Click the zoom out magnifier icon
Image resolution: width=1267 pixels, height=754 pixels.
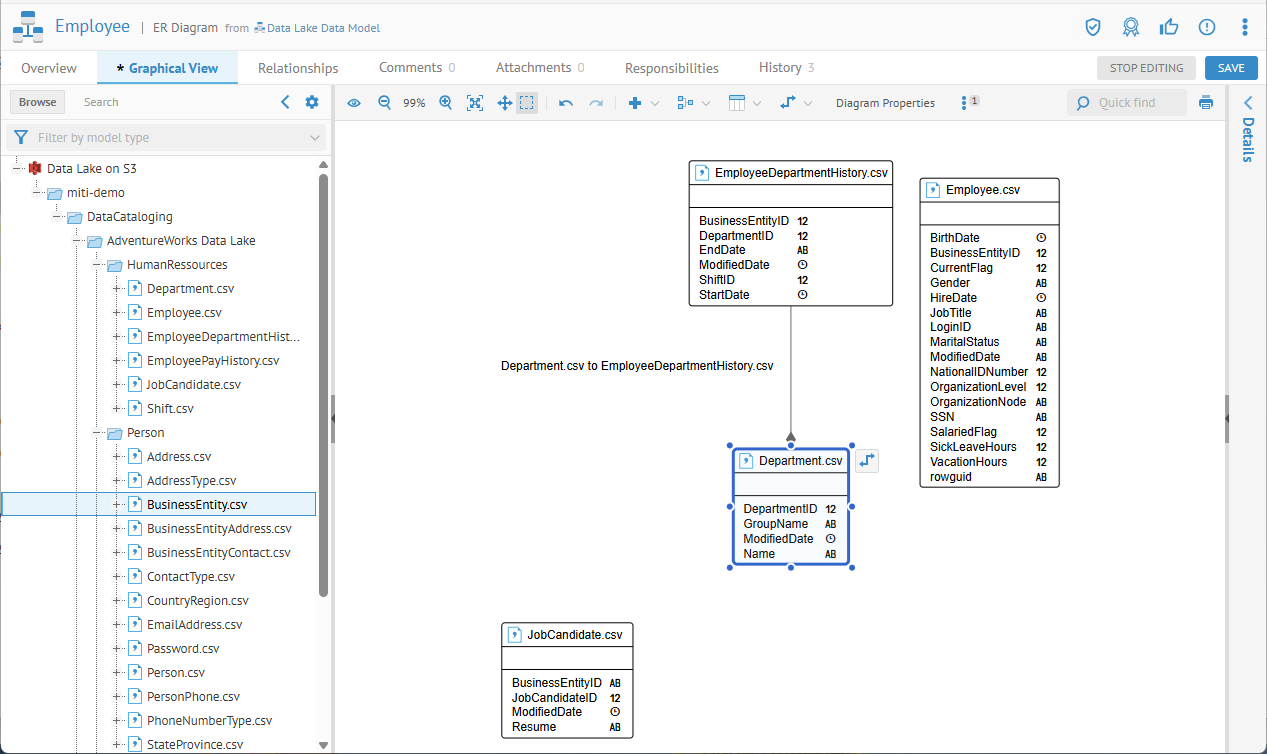pyautogui.click(x=384, y=103)
